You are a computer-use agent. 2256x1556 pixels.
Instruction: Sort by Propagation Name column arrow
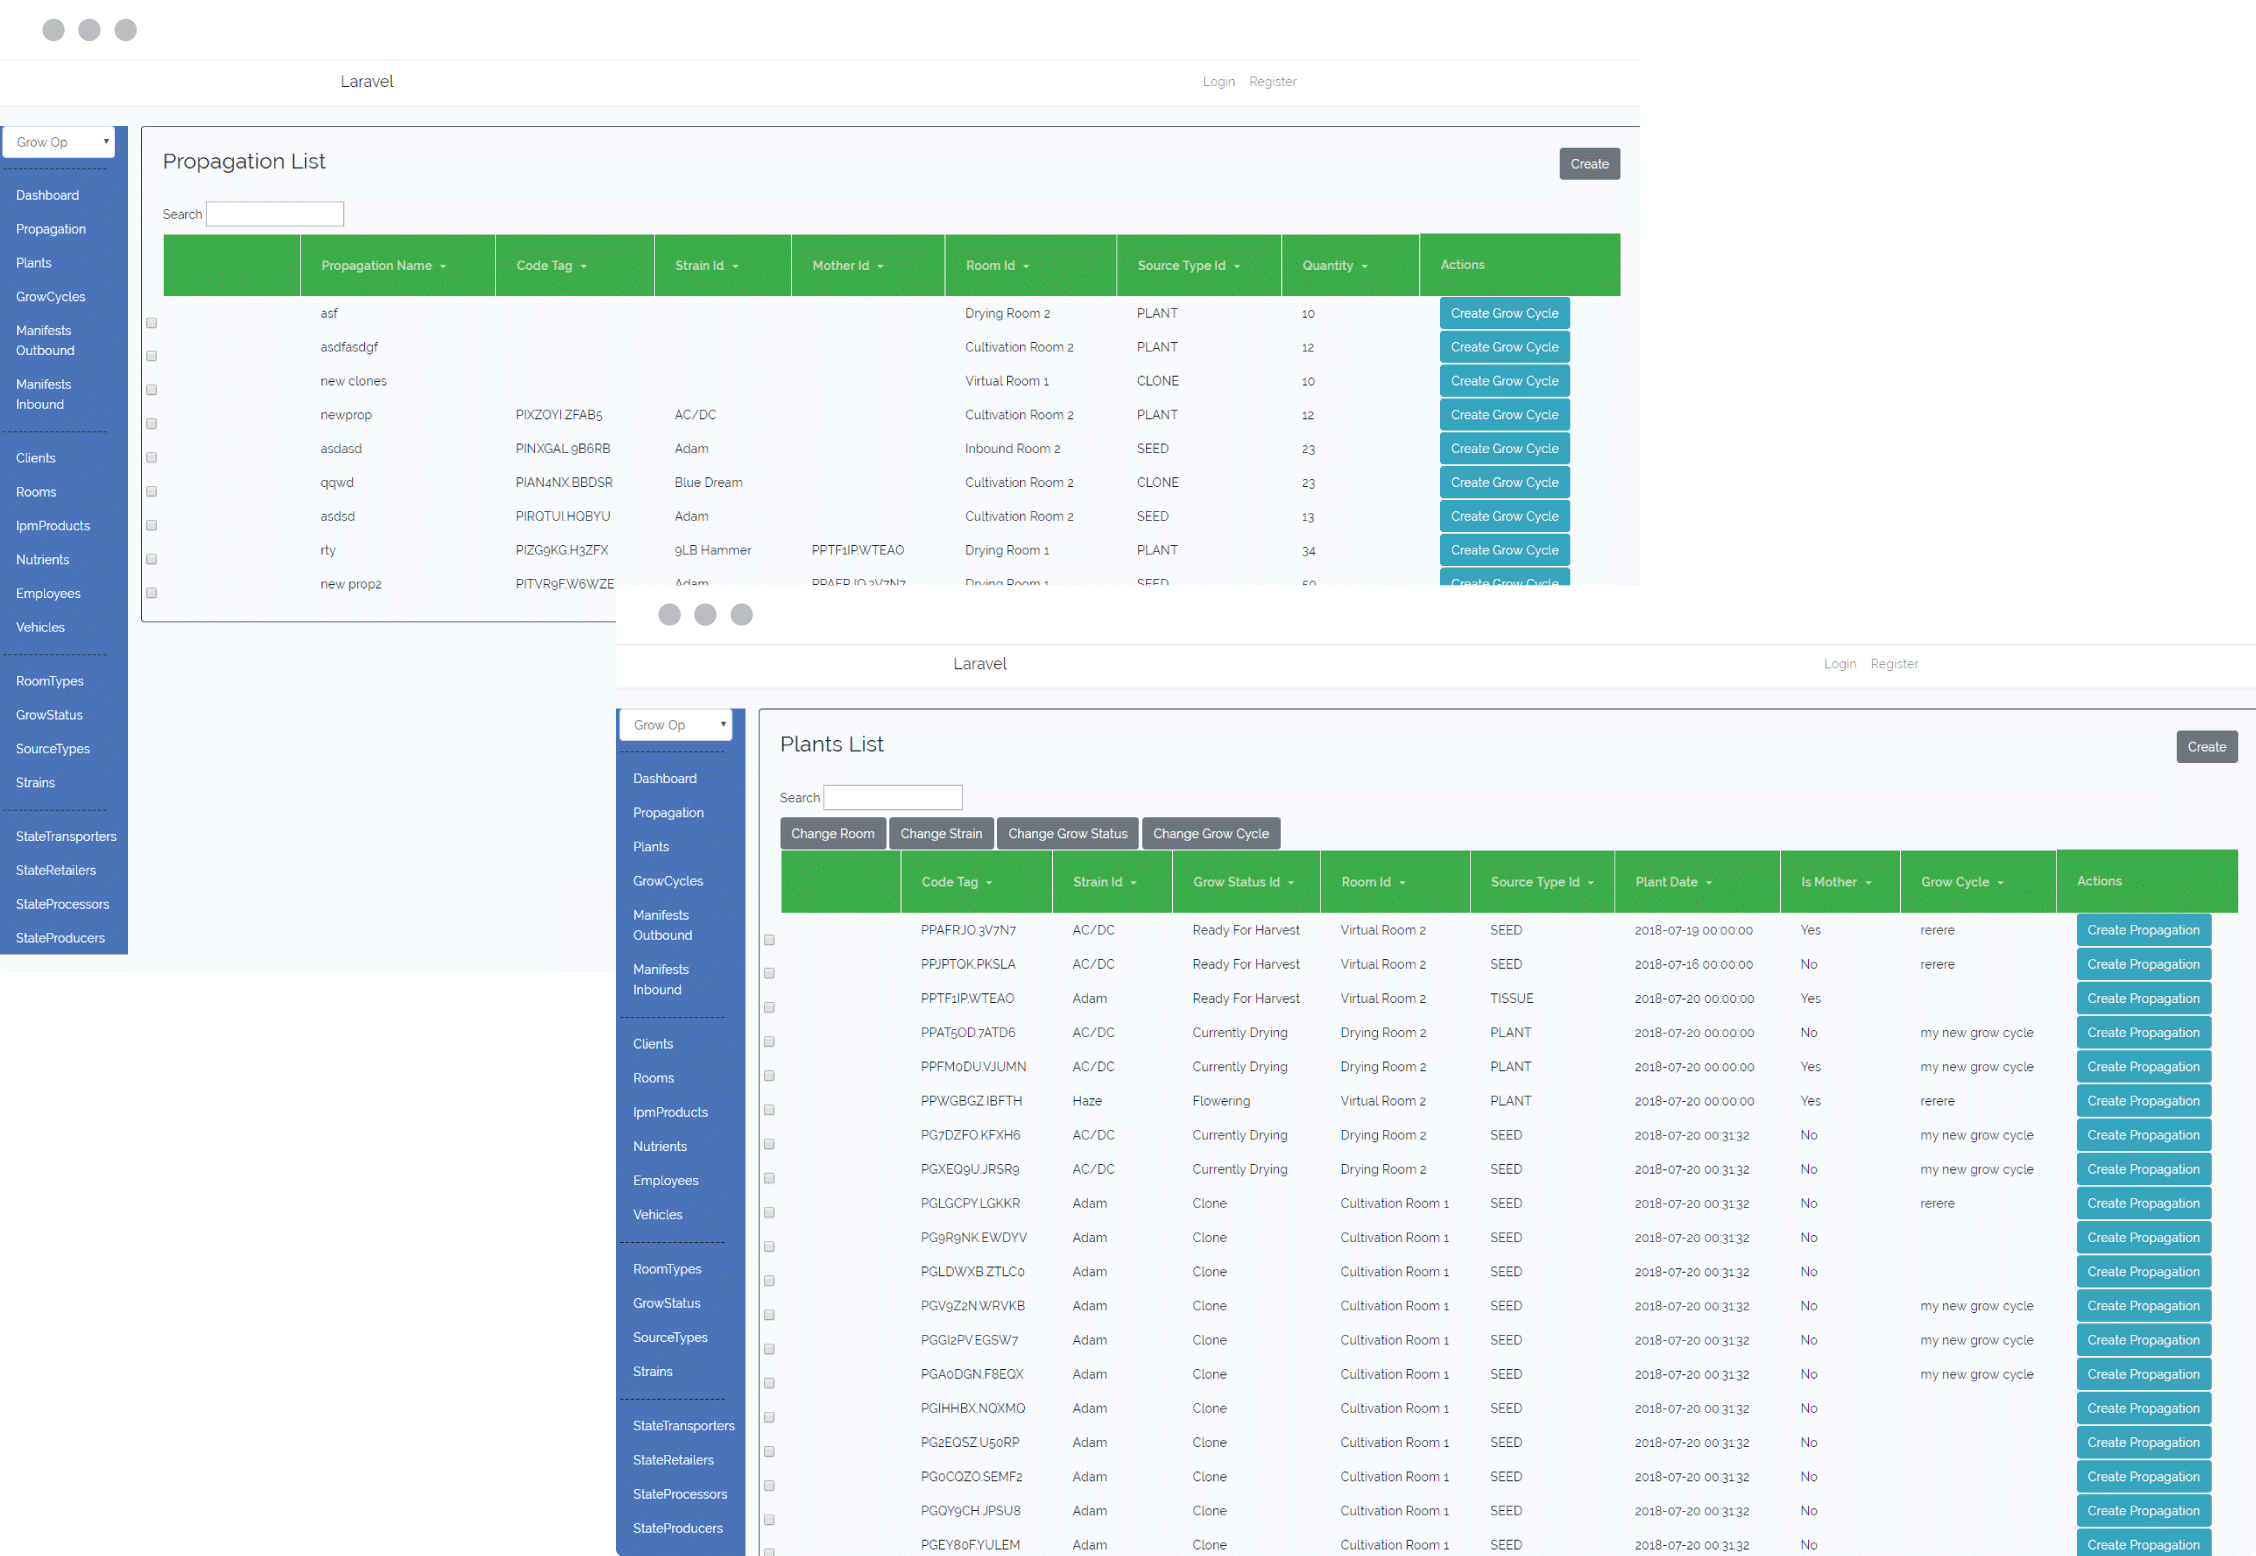(443, 267)
